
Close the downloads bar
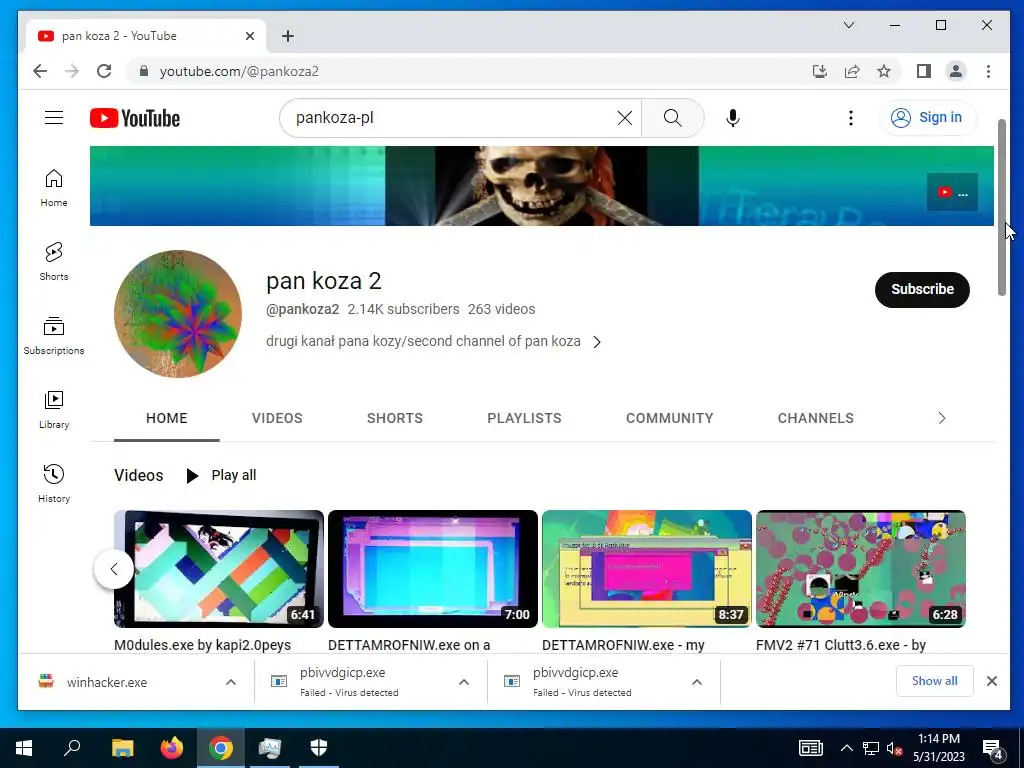pyautogui.click(x=991, y=681)
